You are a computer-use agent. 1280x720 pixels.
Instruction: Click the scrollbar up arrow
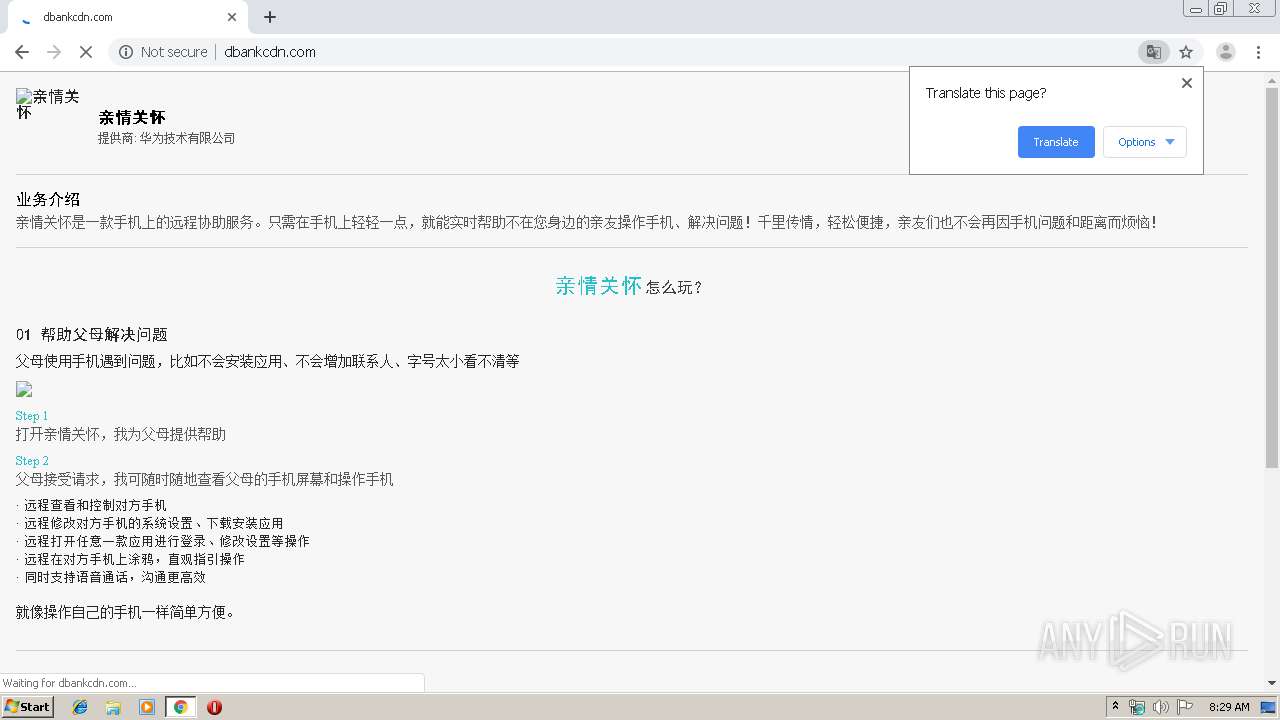(1271, 79)
